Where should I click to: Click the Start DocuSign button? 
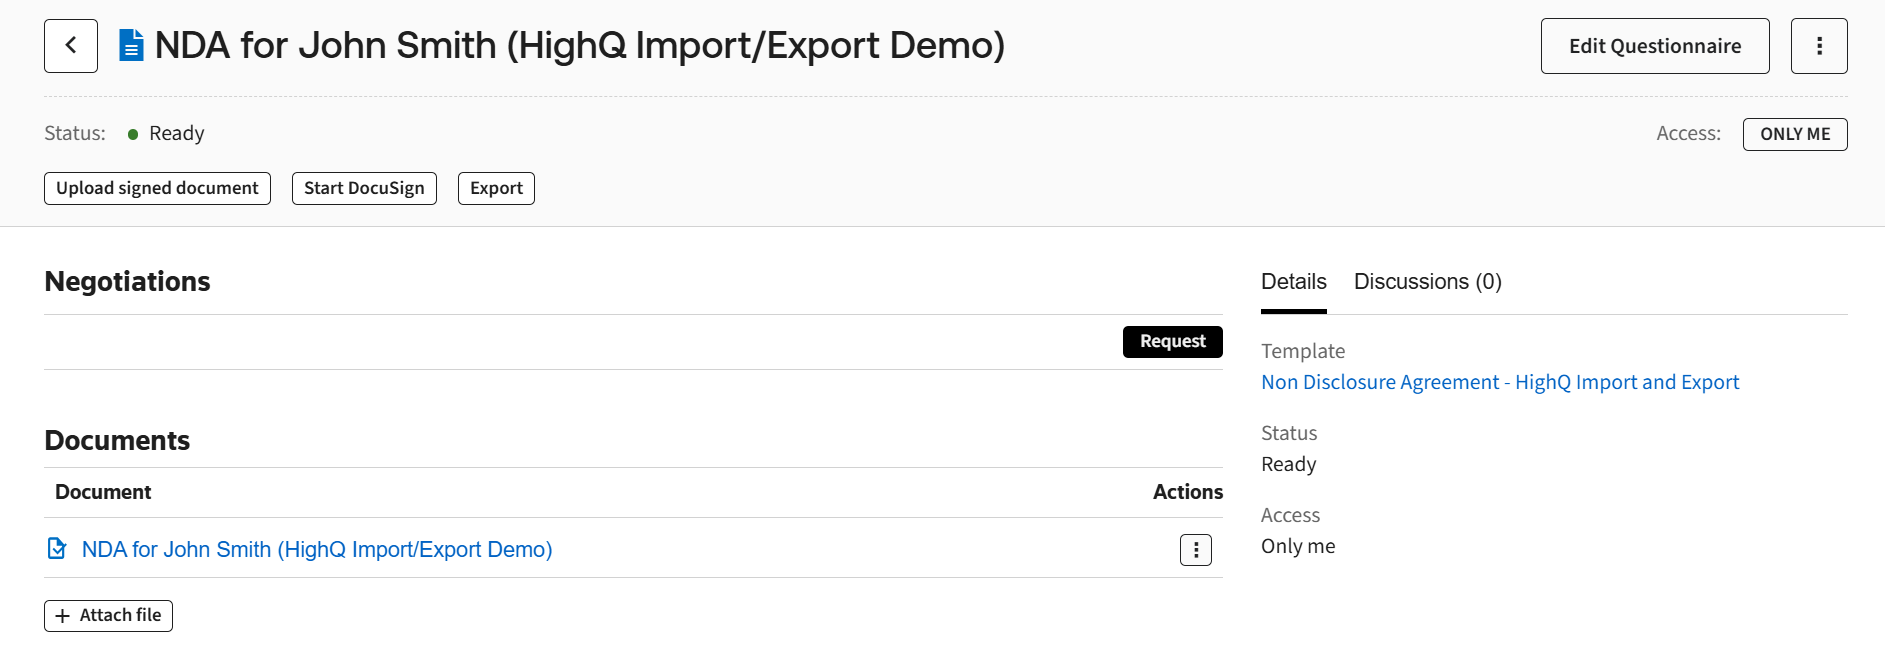click(364, 187)
